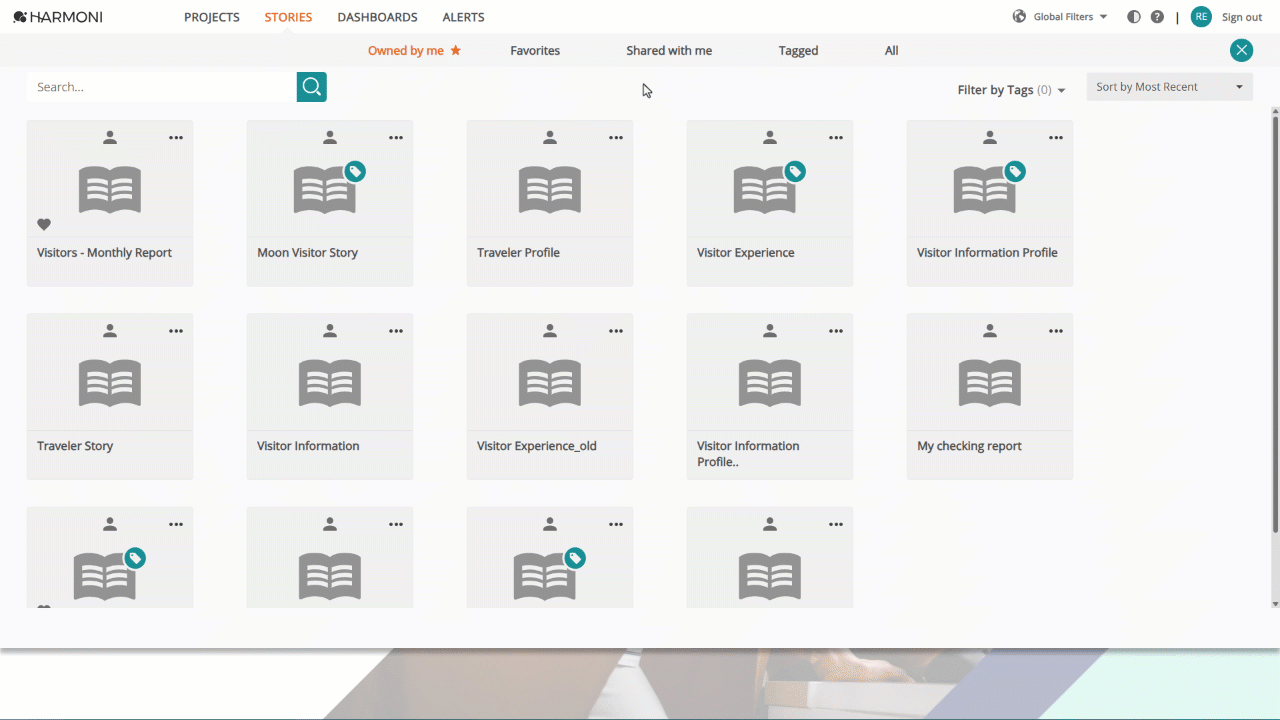Screen dimensions: 1280x720
Task: Focus the Search stories input field
Action: pos(162,87)
